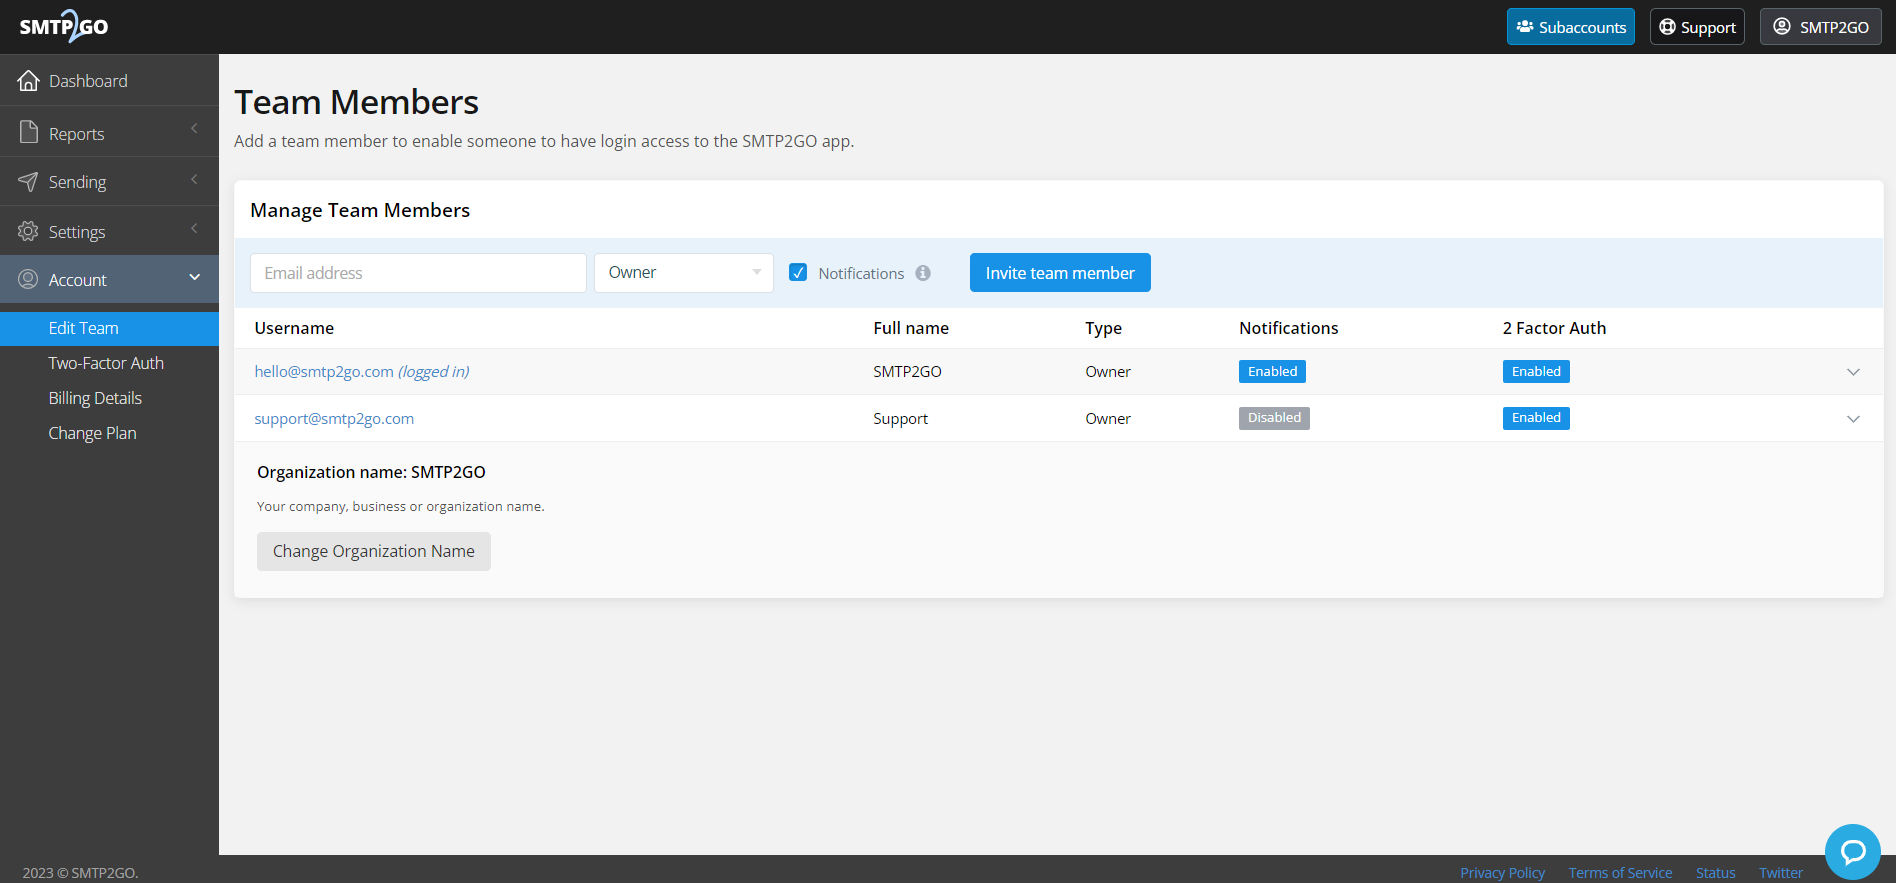Open the Support button

tap(1697, 27)
